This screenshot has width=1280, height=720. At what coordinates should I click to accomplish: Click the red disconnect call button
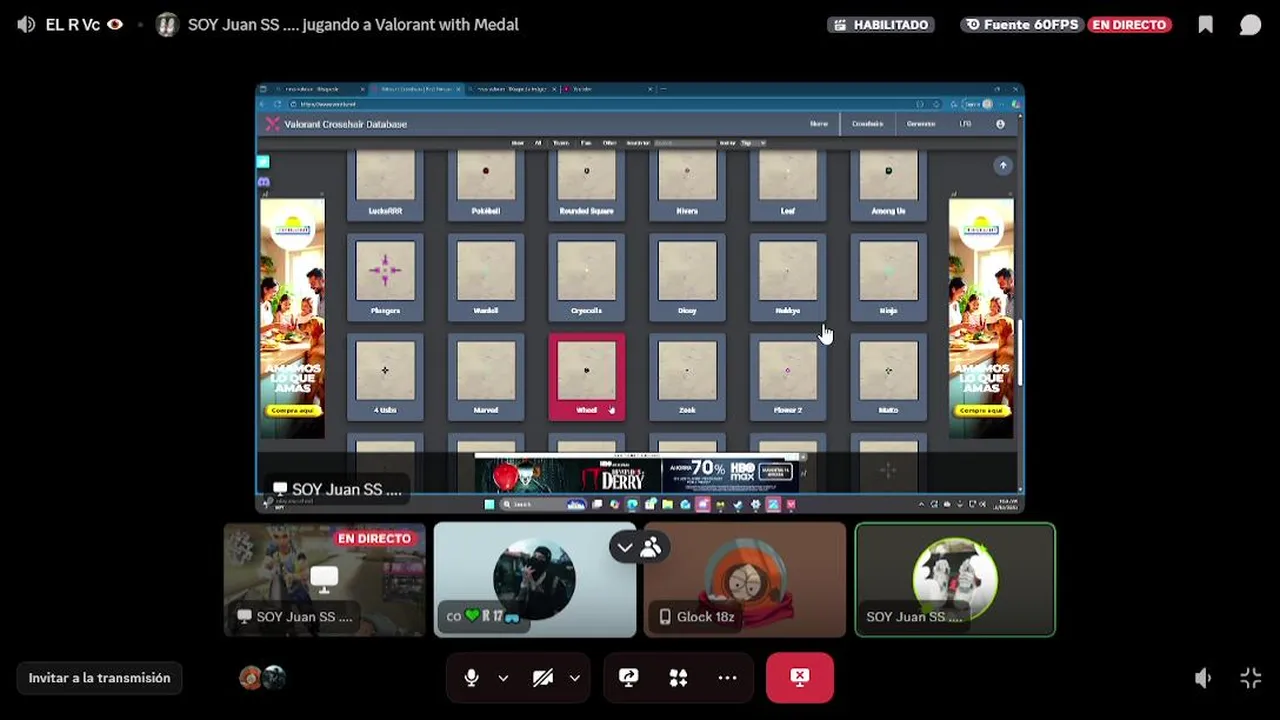[800, 678]
